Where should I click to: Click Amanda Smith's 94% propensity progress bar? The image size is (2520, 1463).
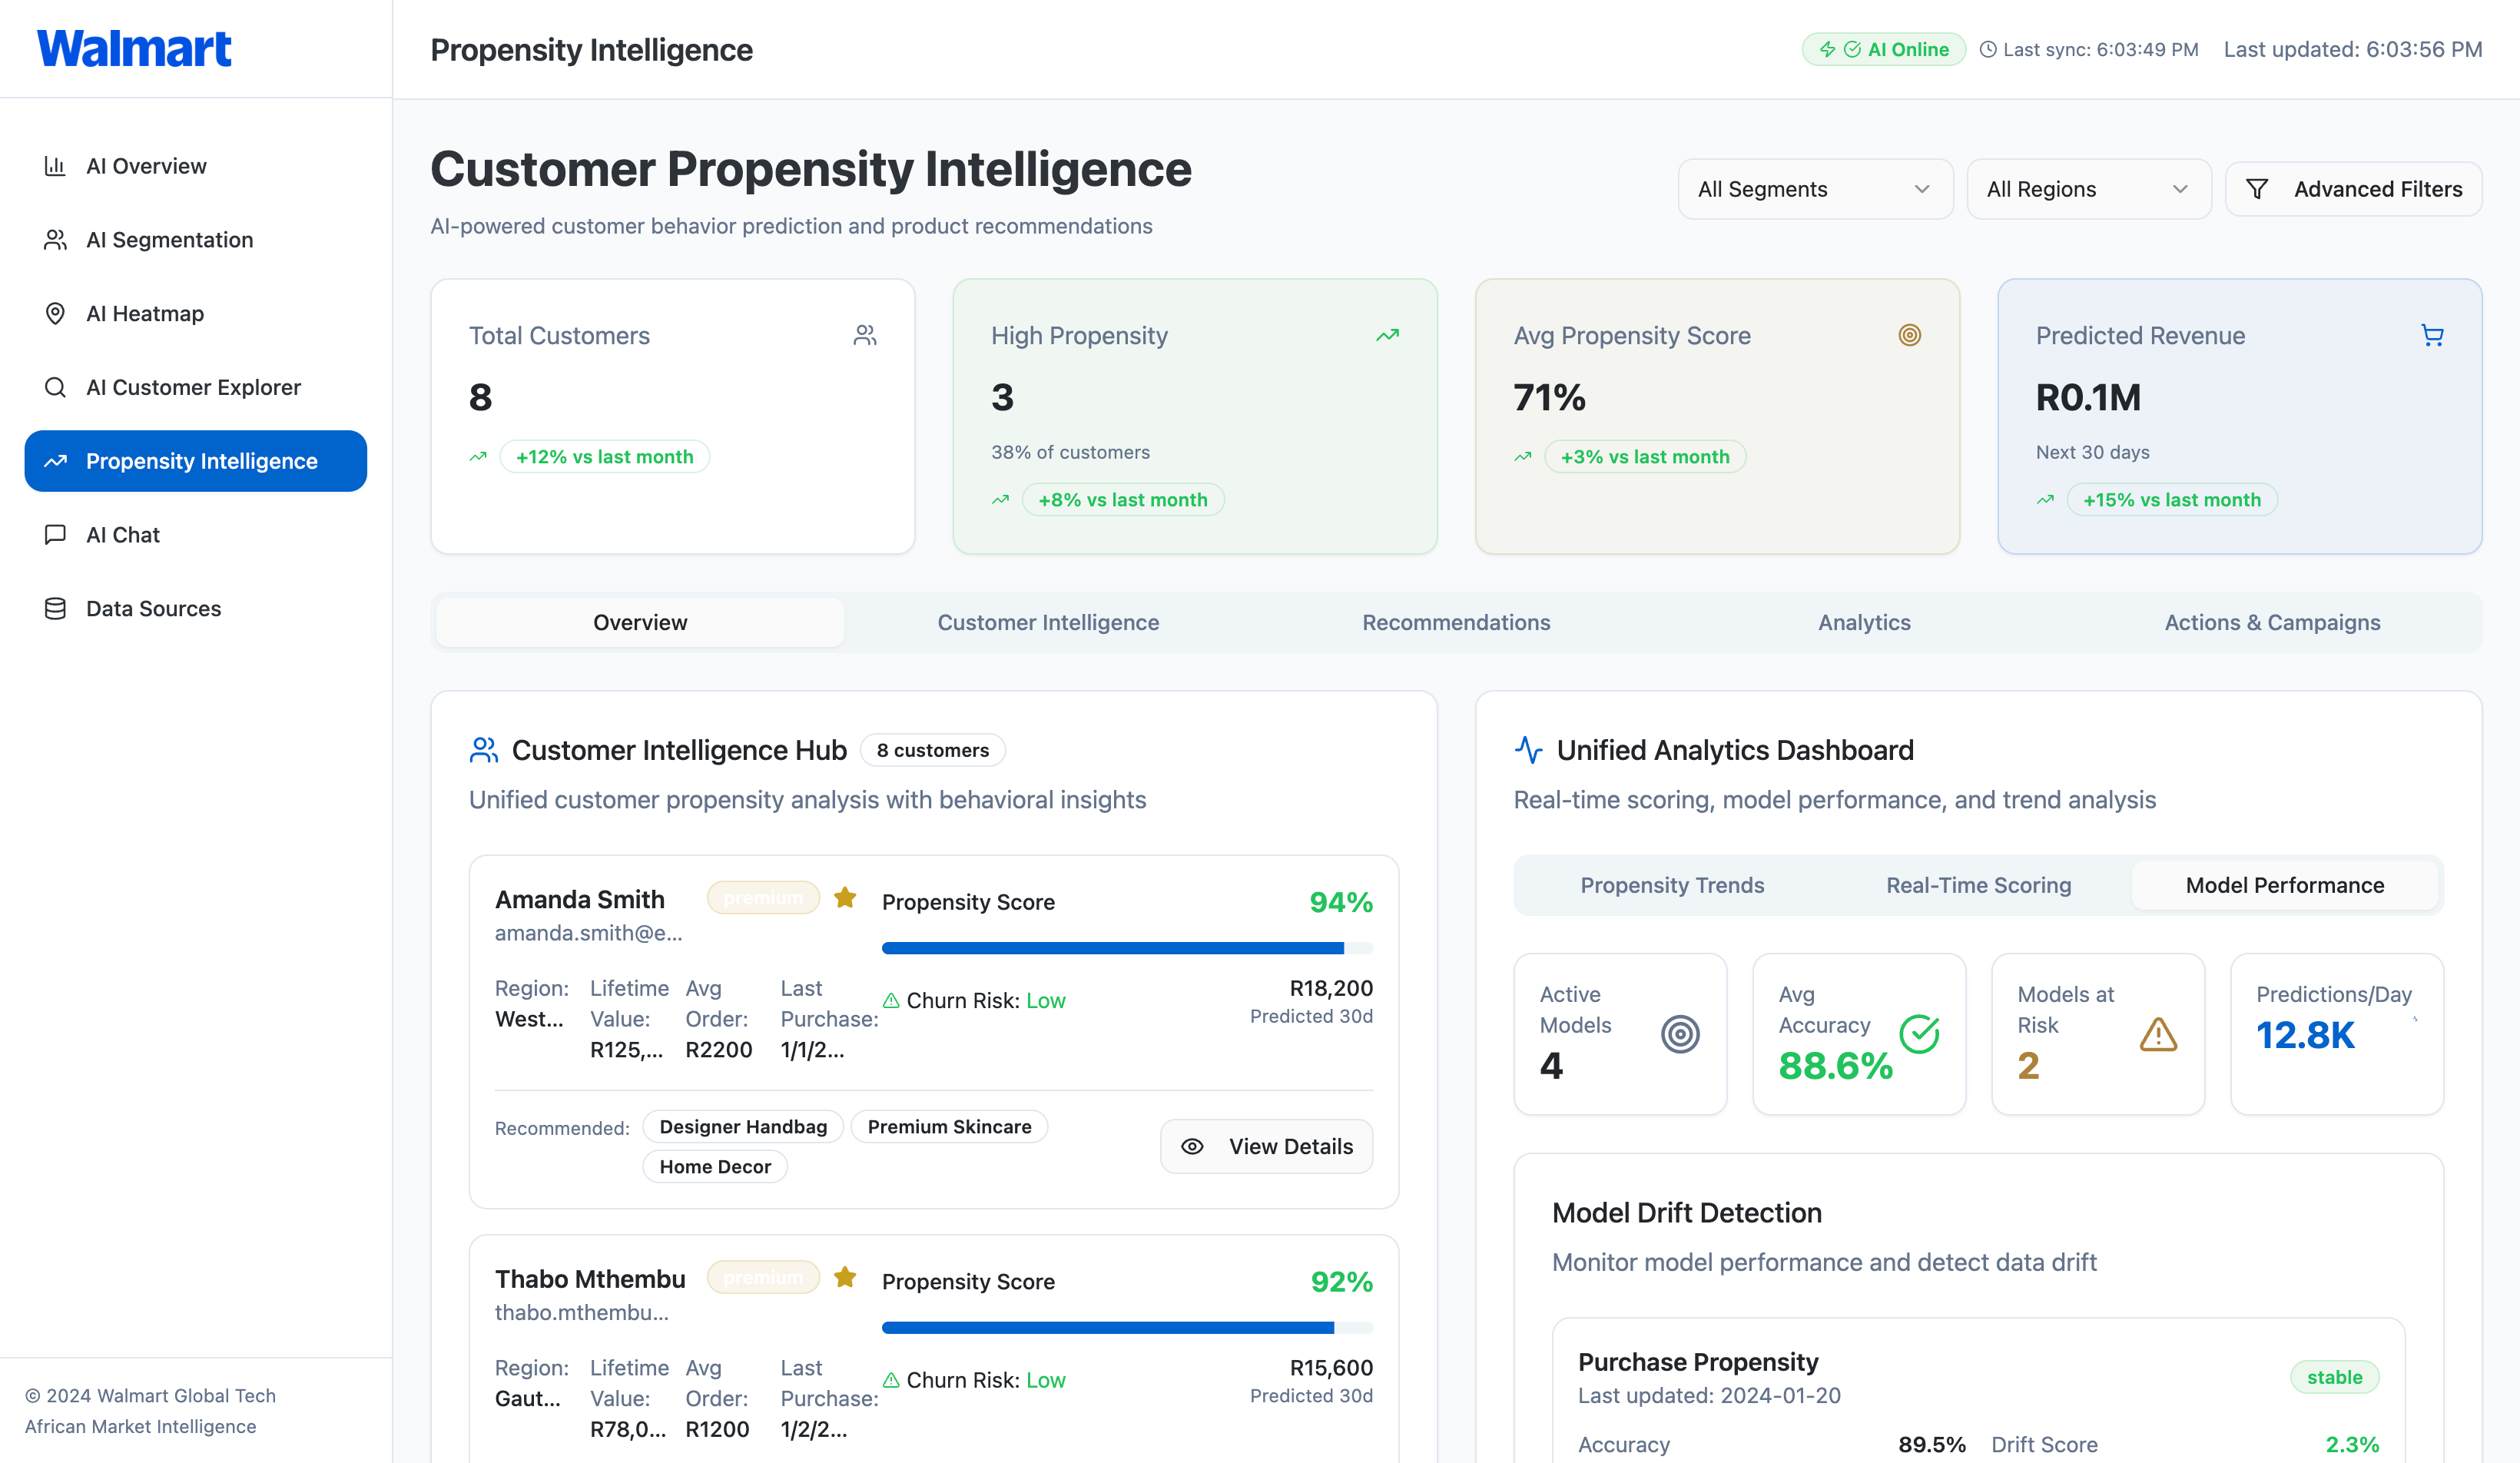1127,948
